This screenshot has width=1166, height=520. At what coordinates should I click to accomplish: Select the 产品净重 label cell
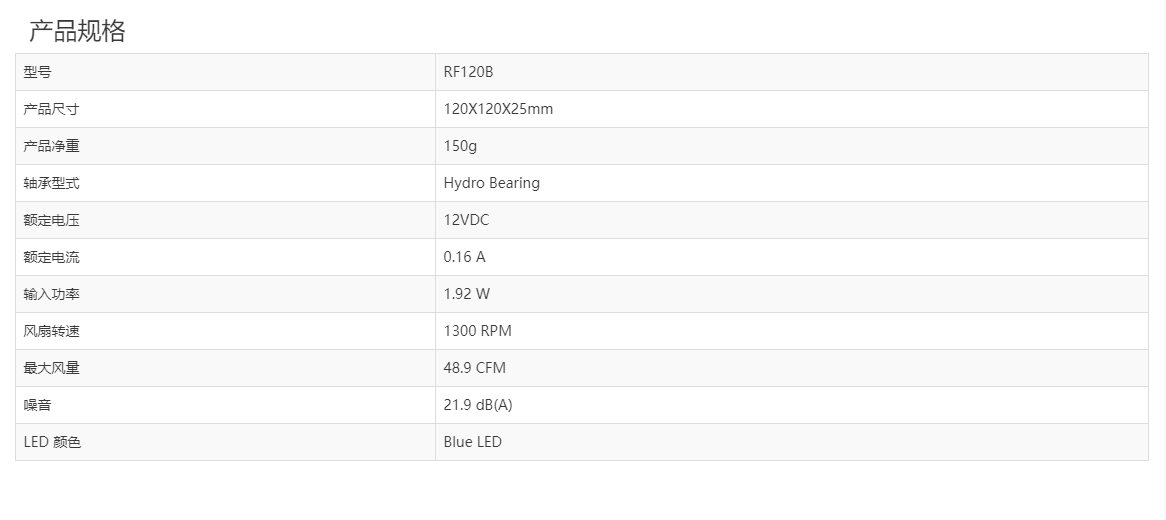51,146
